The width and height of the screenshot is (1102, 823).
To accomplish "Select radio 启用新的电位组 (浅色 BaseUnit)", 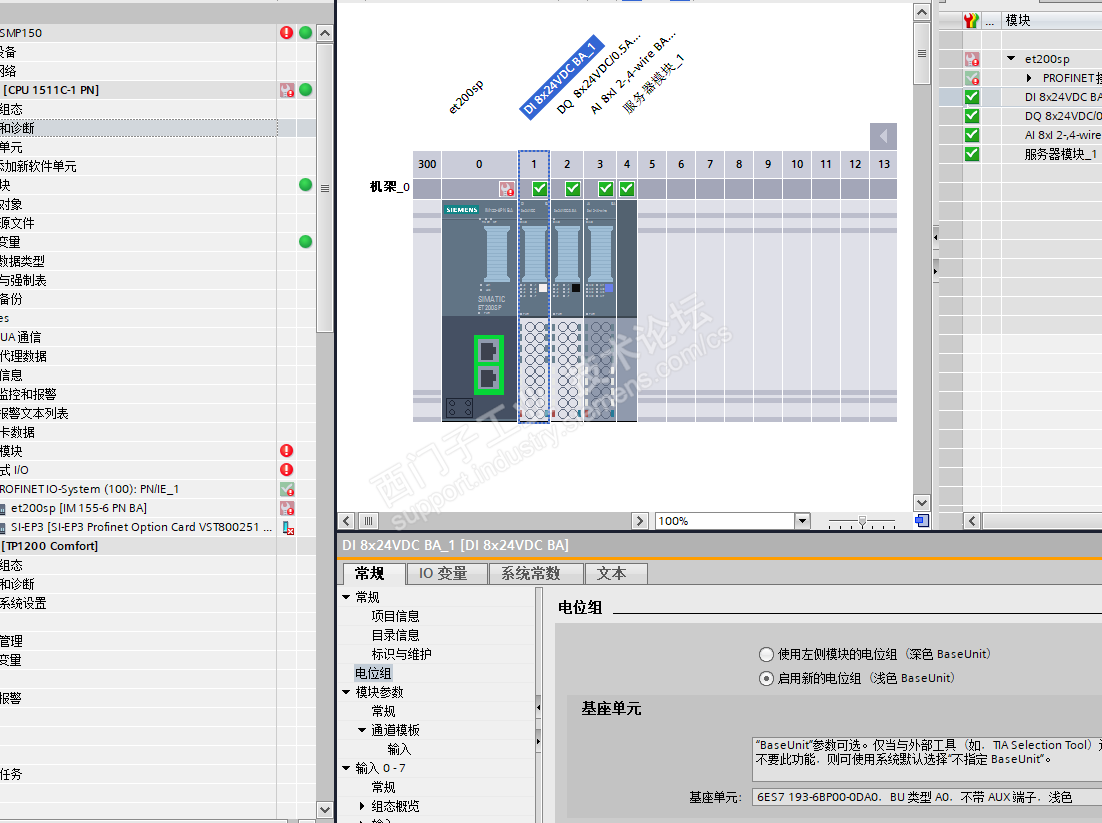I will [x=766, y=678].
